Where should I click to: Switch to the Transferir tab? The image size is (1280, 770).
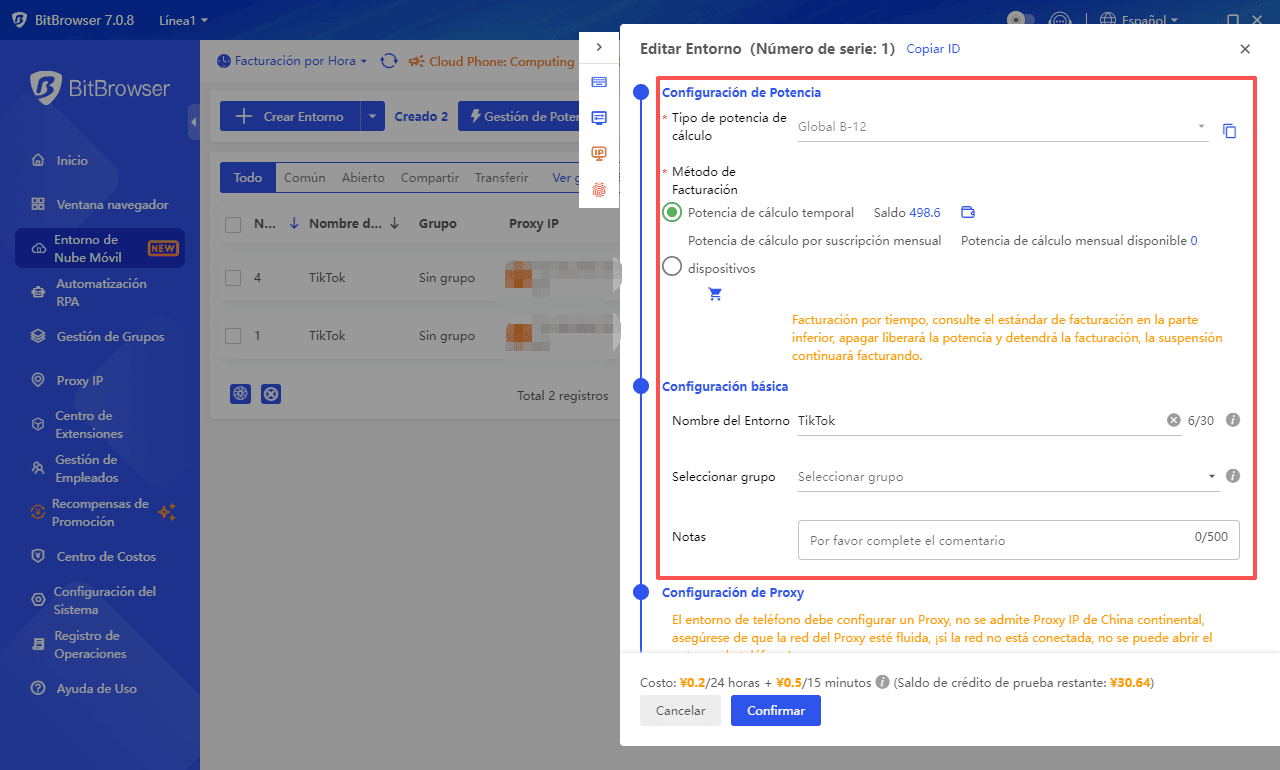pos(501,178)
